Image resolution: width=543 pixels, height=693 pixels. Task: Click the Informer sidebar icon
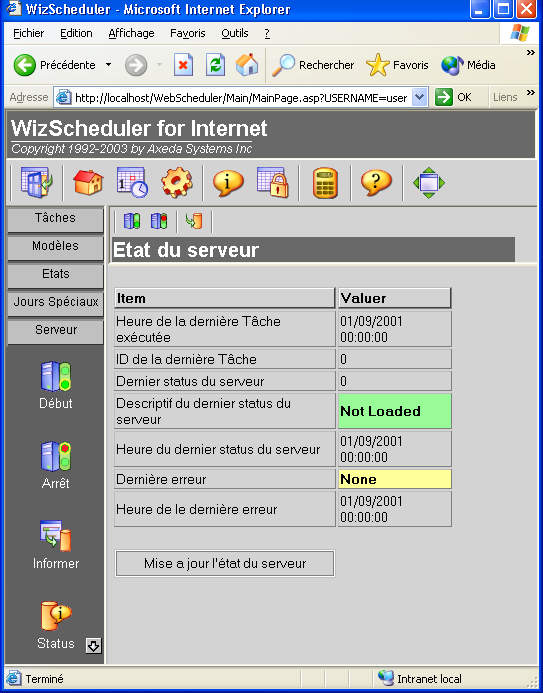pyautogui.click(x=56, y=536)
